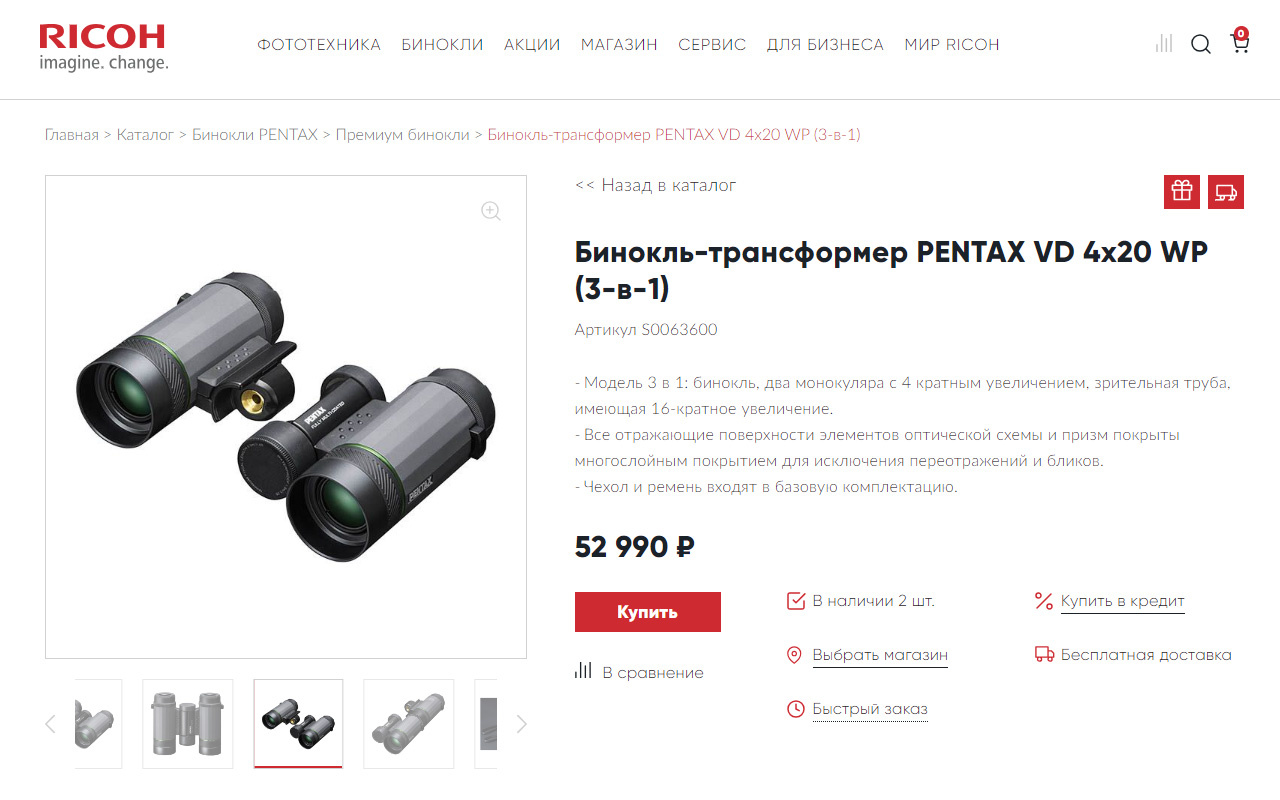This screenshot has height=800, width=1280.
Task: Go back via Назад в каталог link
Action: 656,185
